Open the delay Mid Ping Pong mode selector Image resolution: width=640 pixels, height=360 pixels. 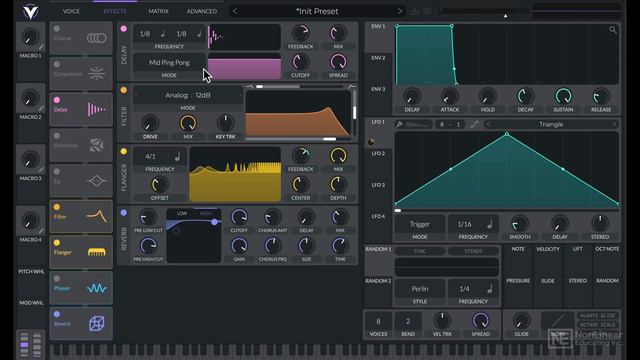tap(169, 62)
